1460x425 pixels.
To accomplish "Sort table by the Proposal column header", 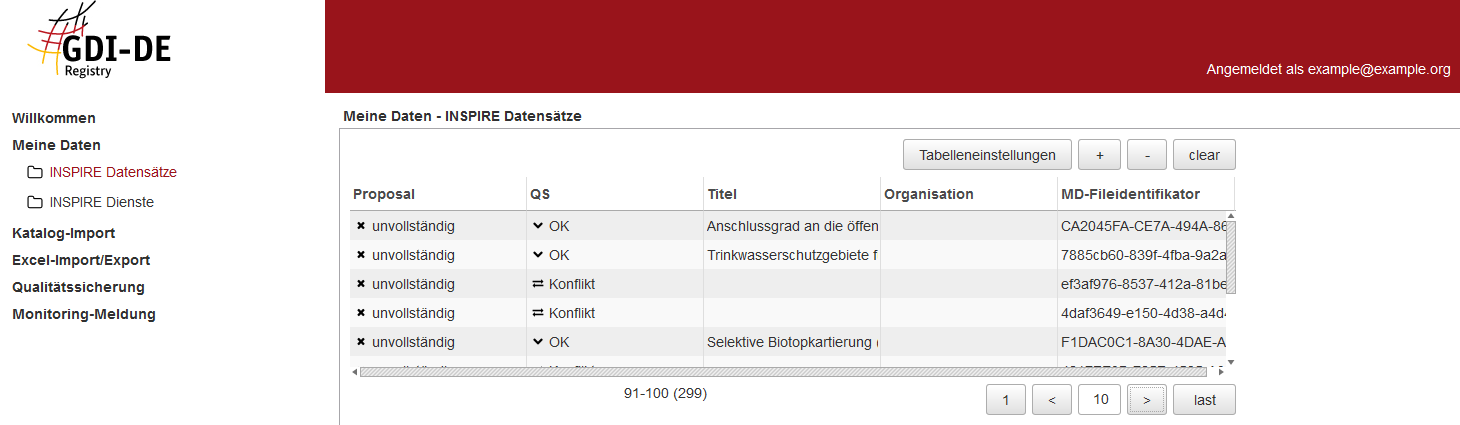I will pyautogui.click(x=384, y=194).
